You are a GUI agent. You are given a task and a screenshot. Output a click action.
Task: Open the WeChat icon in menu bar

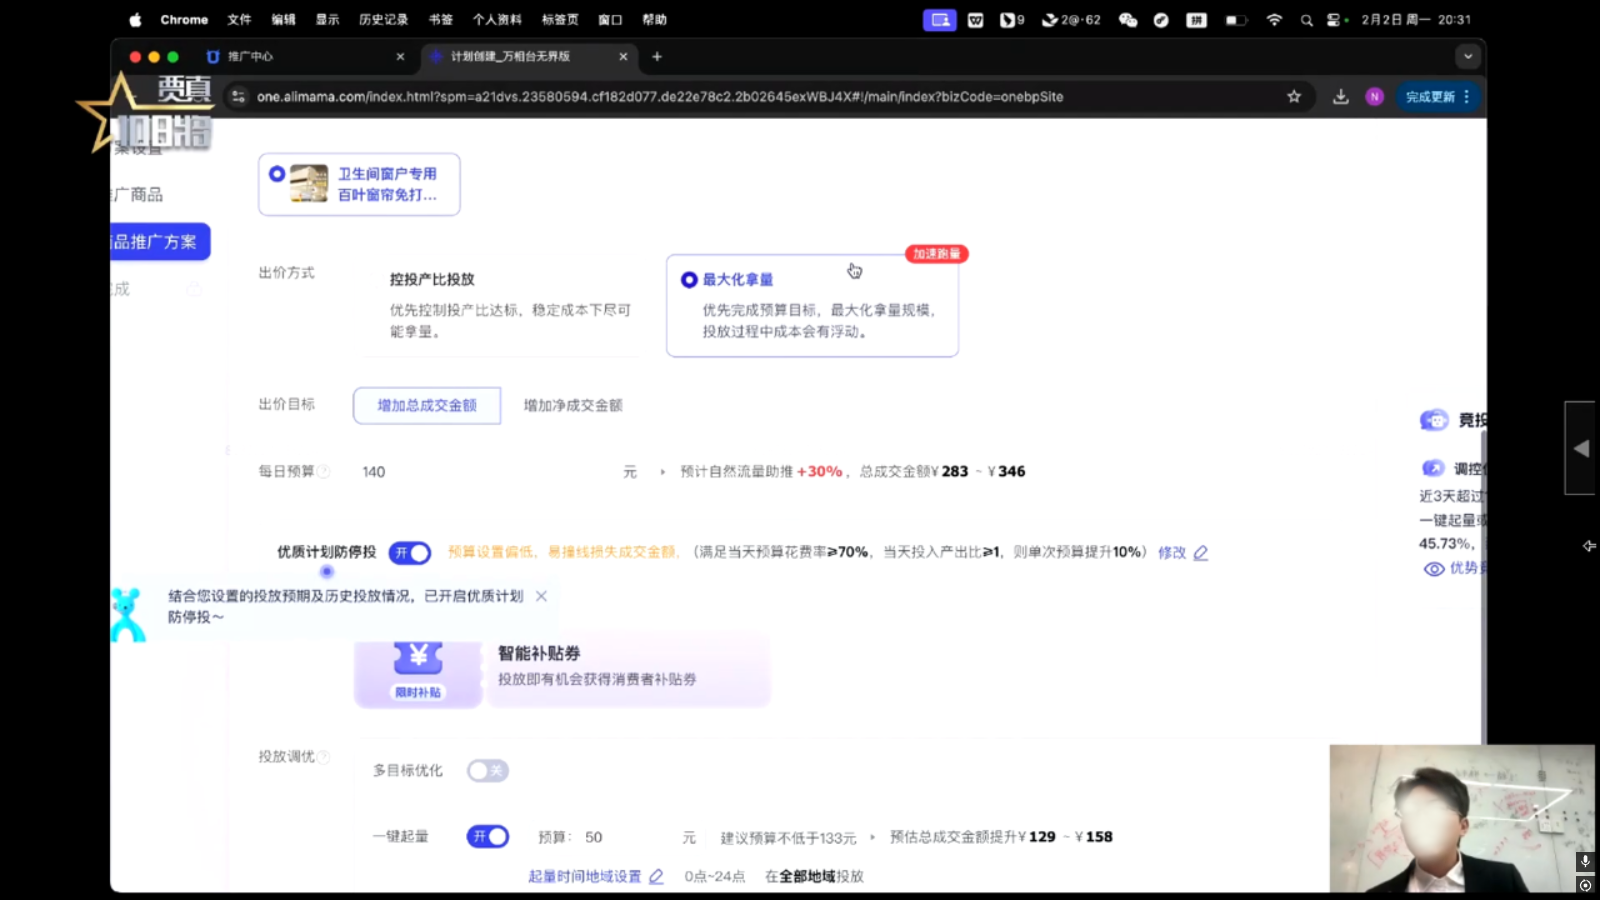(x=1128, y=20)
